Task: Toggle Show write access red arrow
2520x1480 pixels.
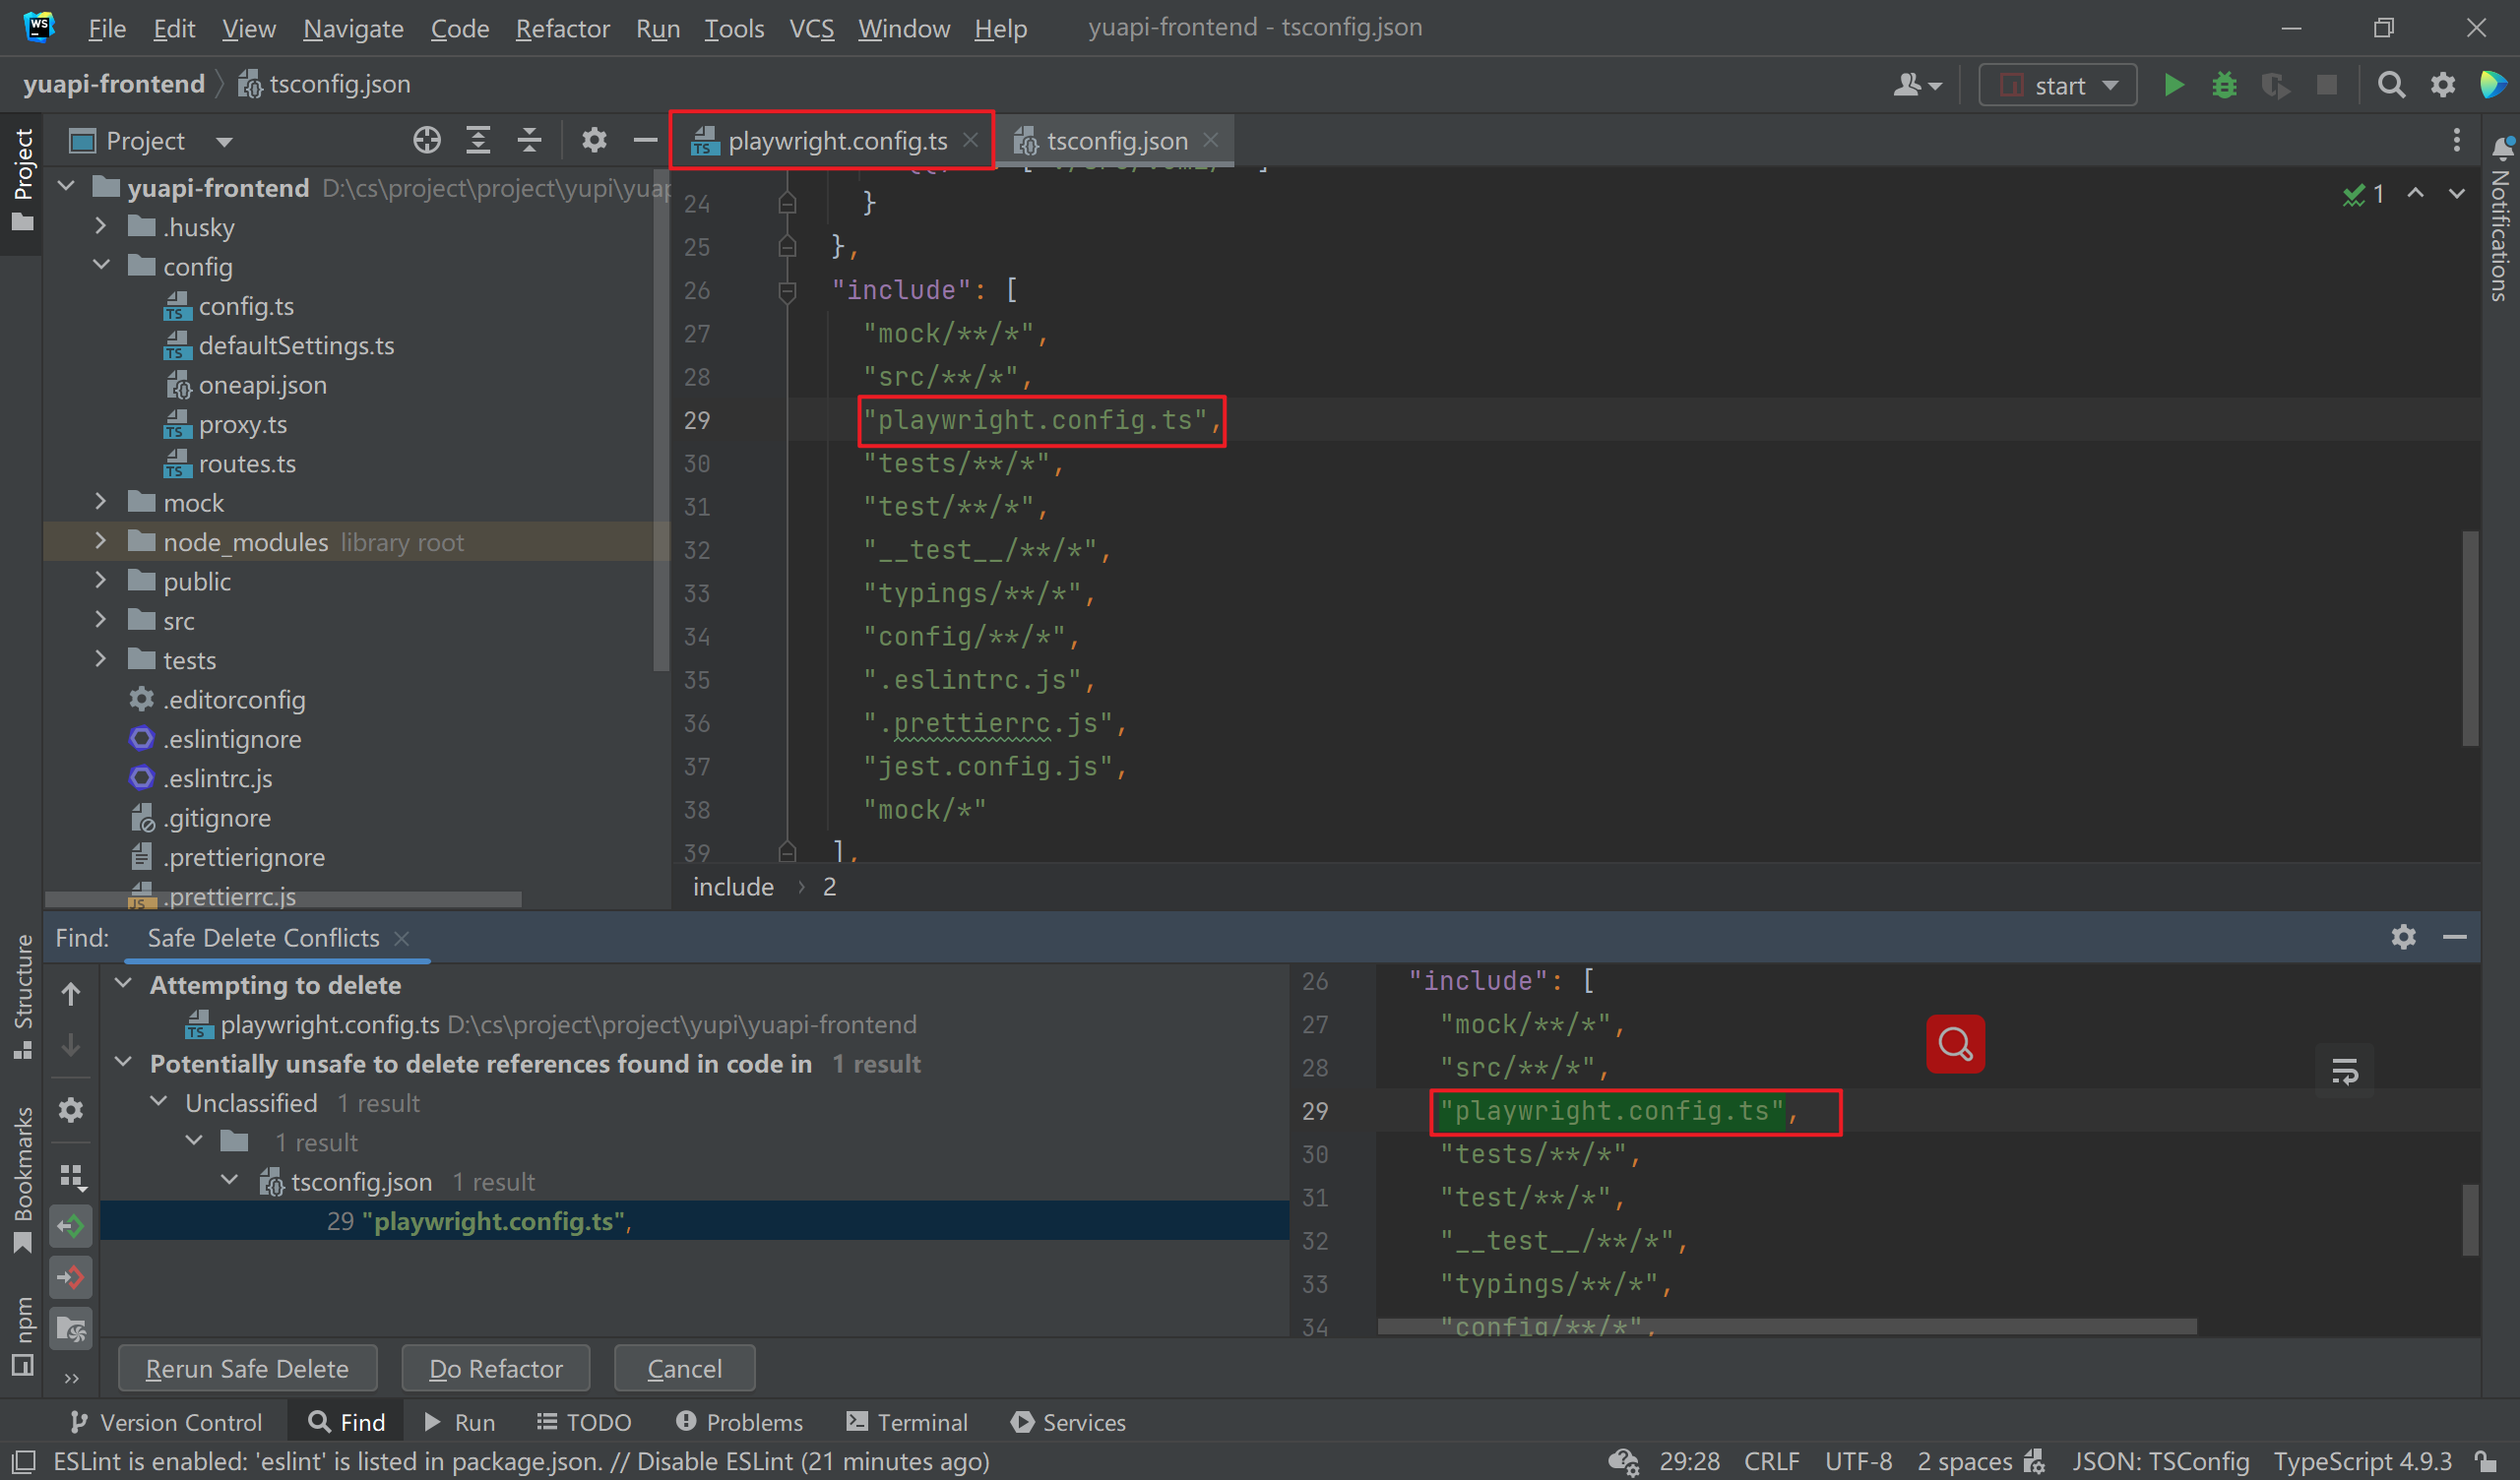Action: click(x=71, y=1277)
